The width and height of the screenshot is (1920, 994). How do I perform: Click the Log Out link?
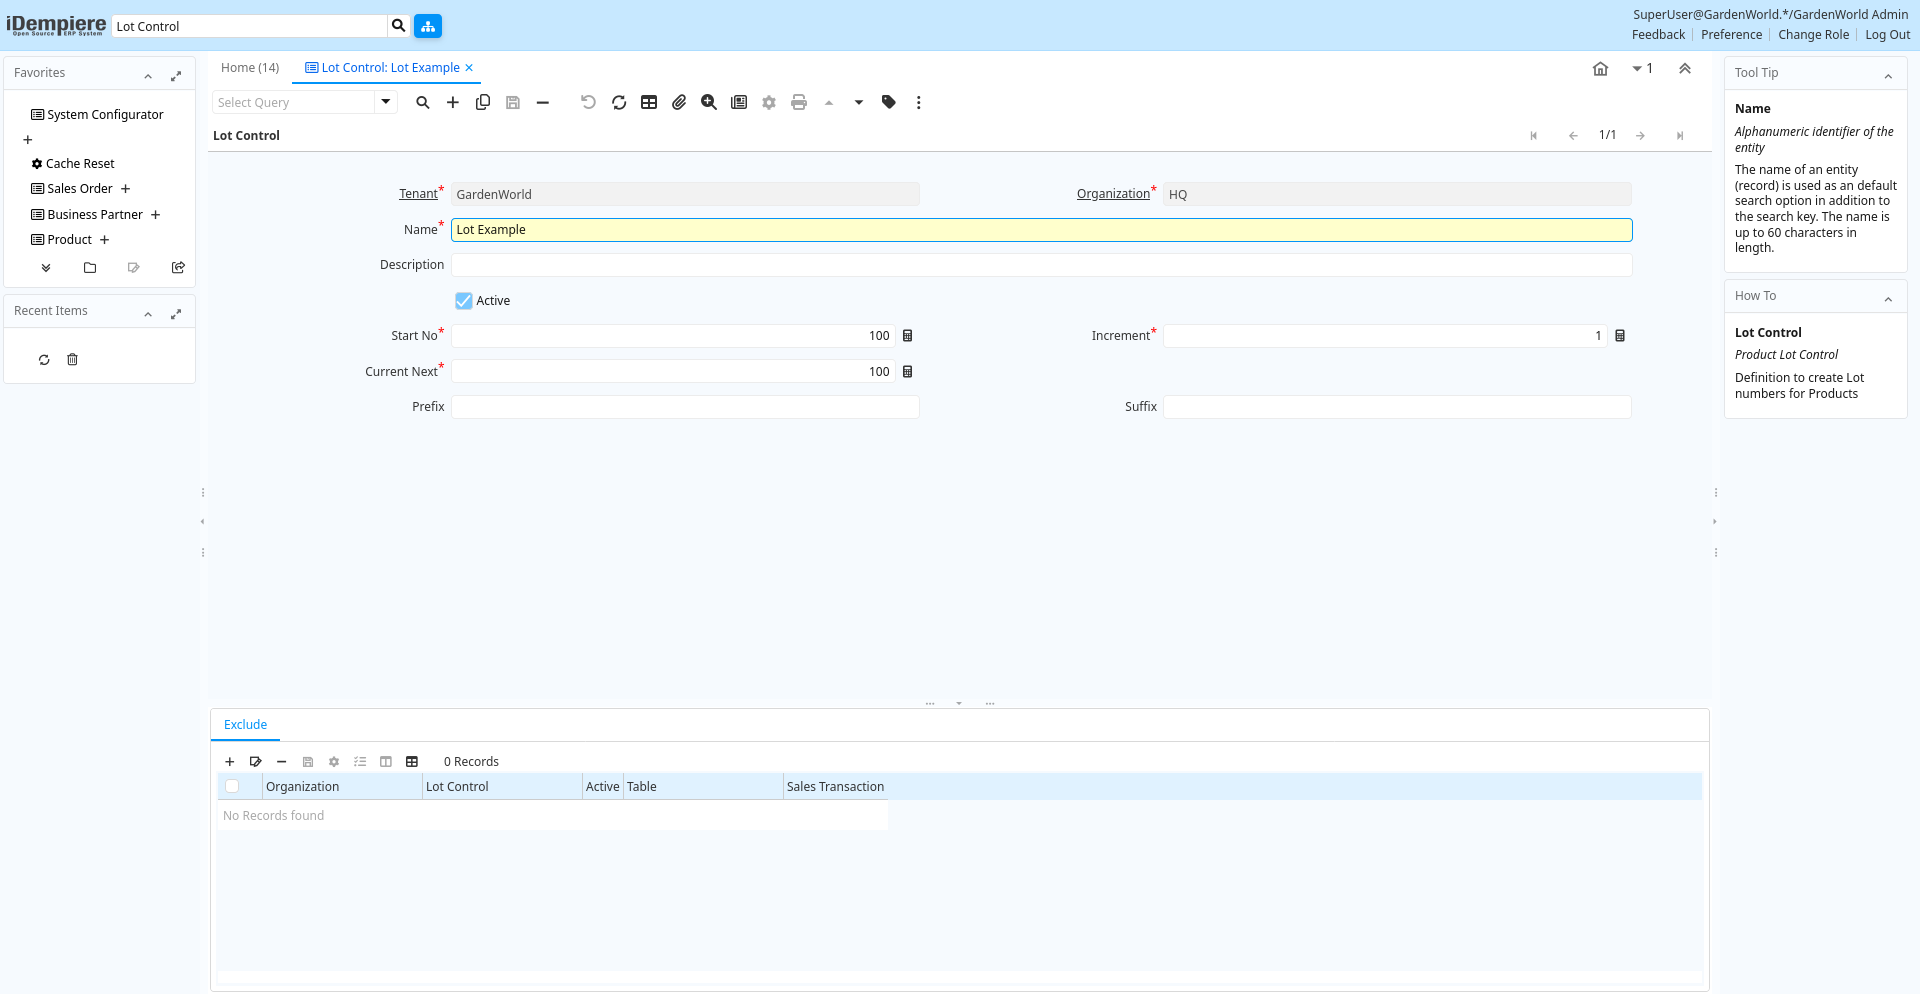coord(1887,35)
